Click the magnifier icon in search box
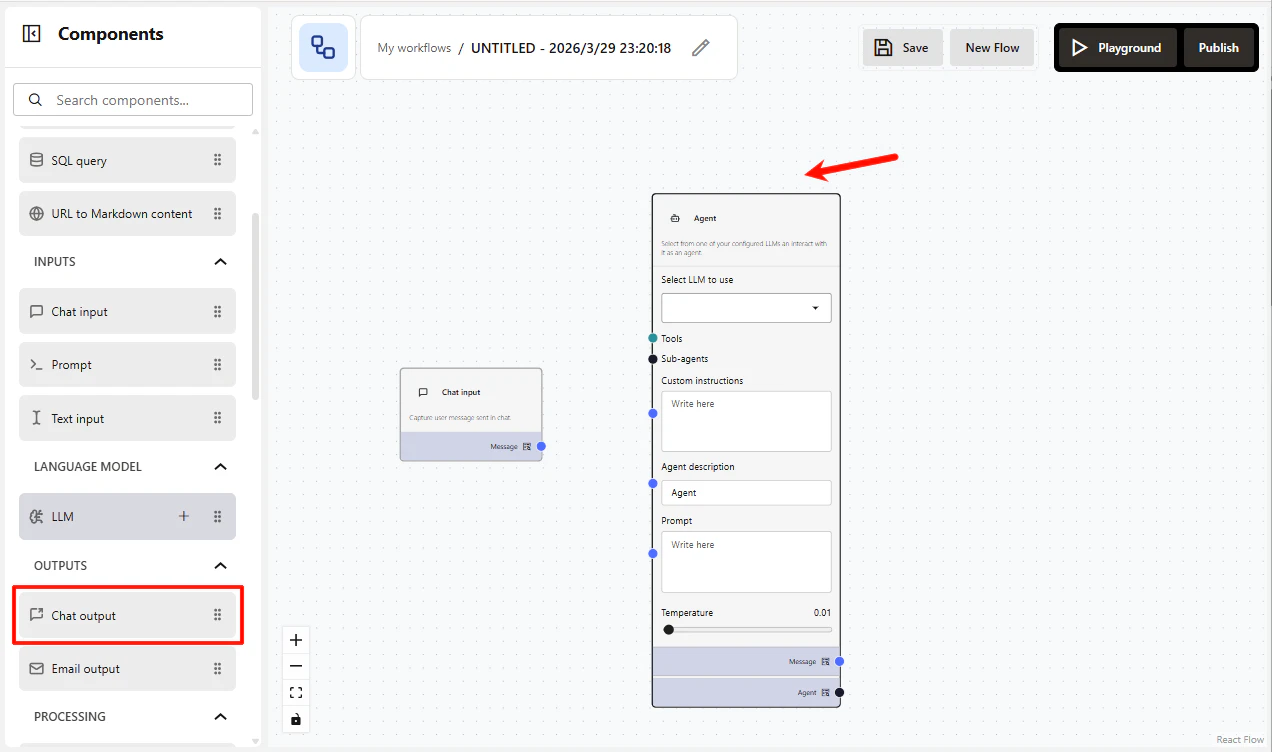This screenshot has height=752, width=1272. [x=36, y=100]
